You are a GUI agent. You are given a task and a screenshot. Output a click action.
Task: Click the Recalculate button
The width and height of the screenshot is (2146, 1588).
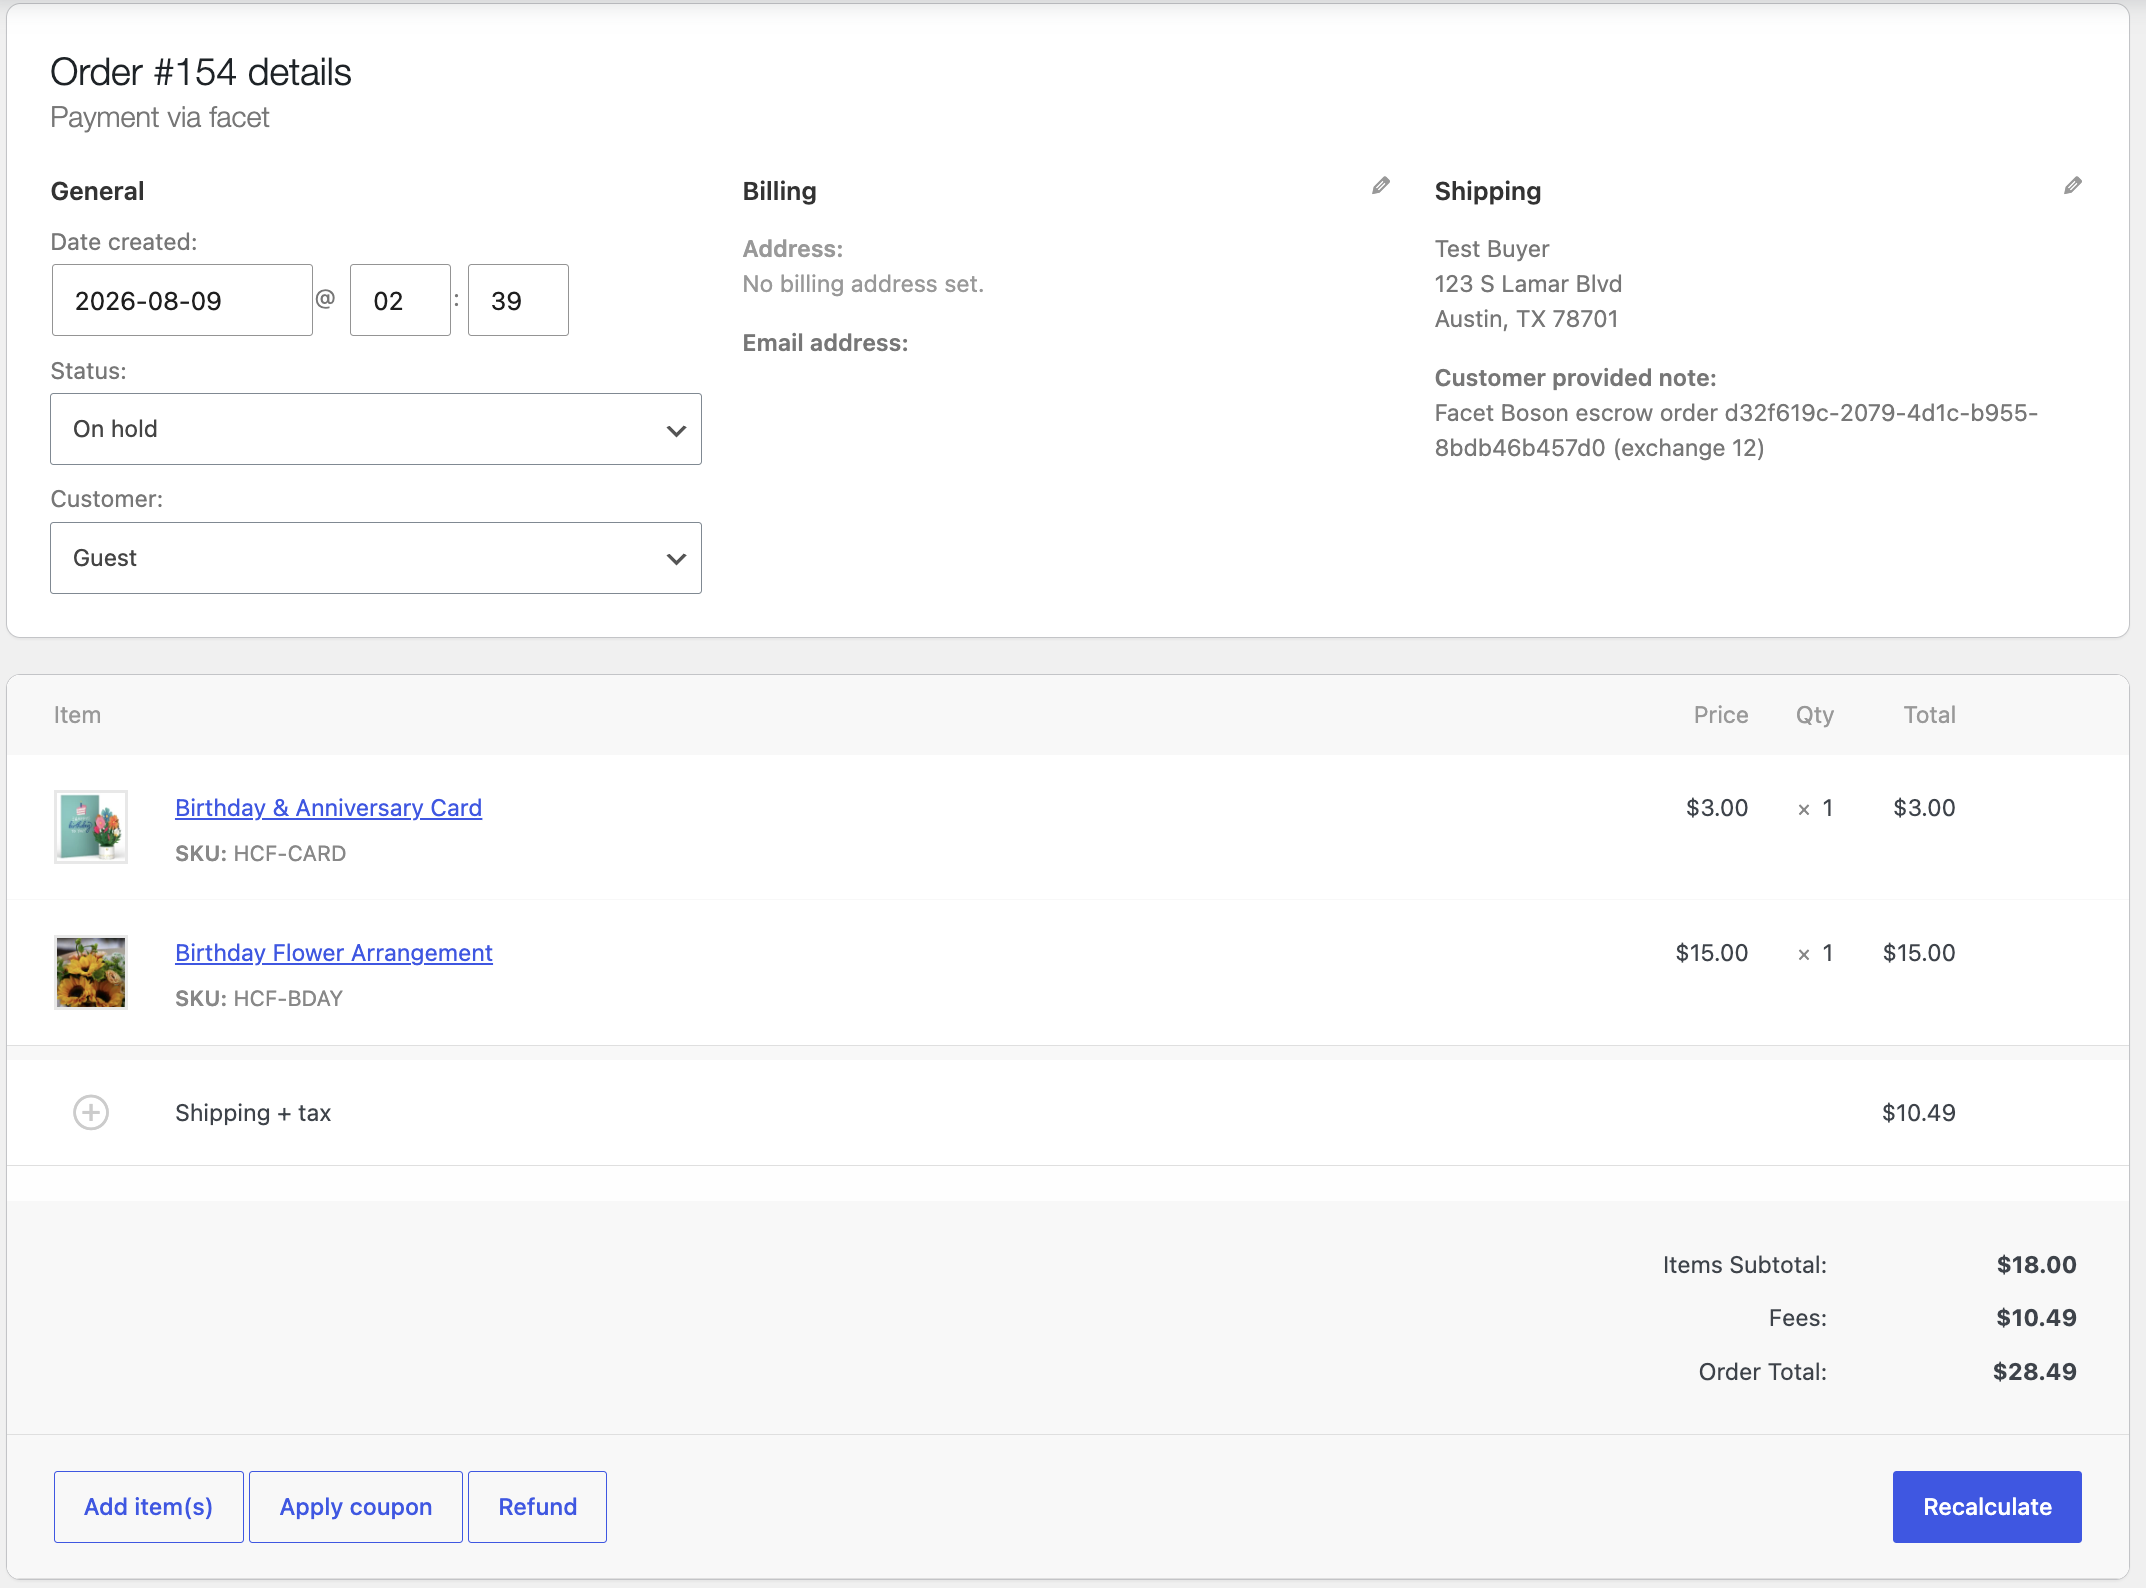1987,1507
